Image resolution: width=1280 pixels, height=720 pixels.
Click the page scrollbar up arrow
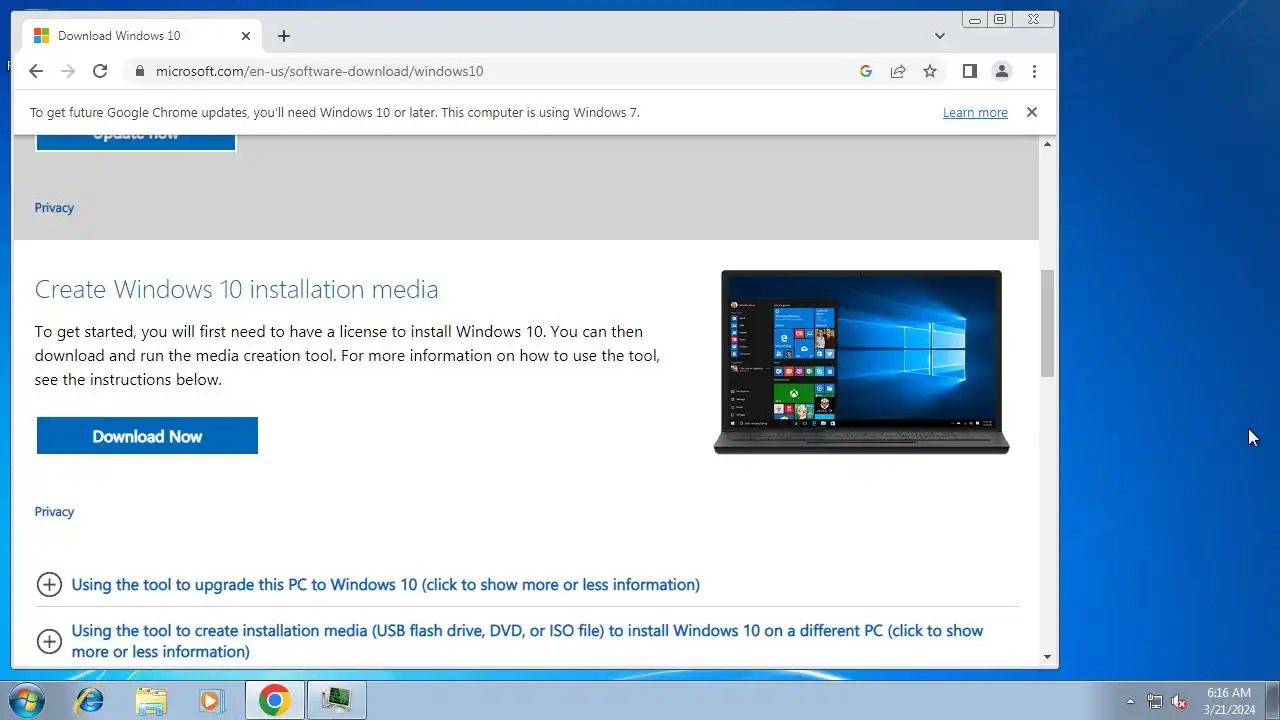coord(1048,145)
